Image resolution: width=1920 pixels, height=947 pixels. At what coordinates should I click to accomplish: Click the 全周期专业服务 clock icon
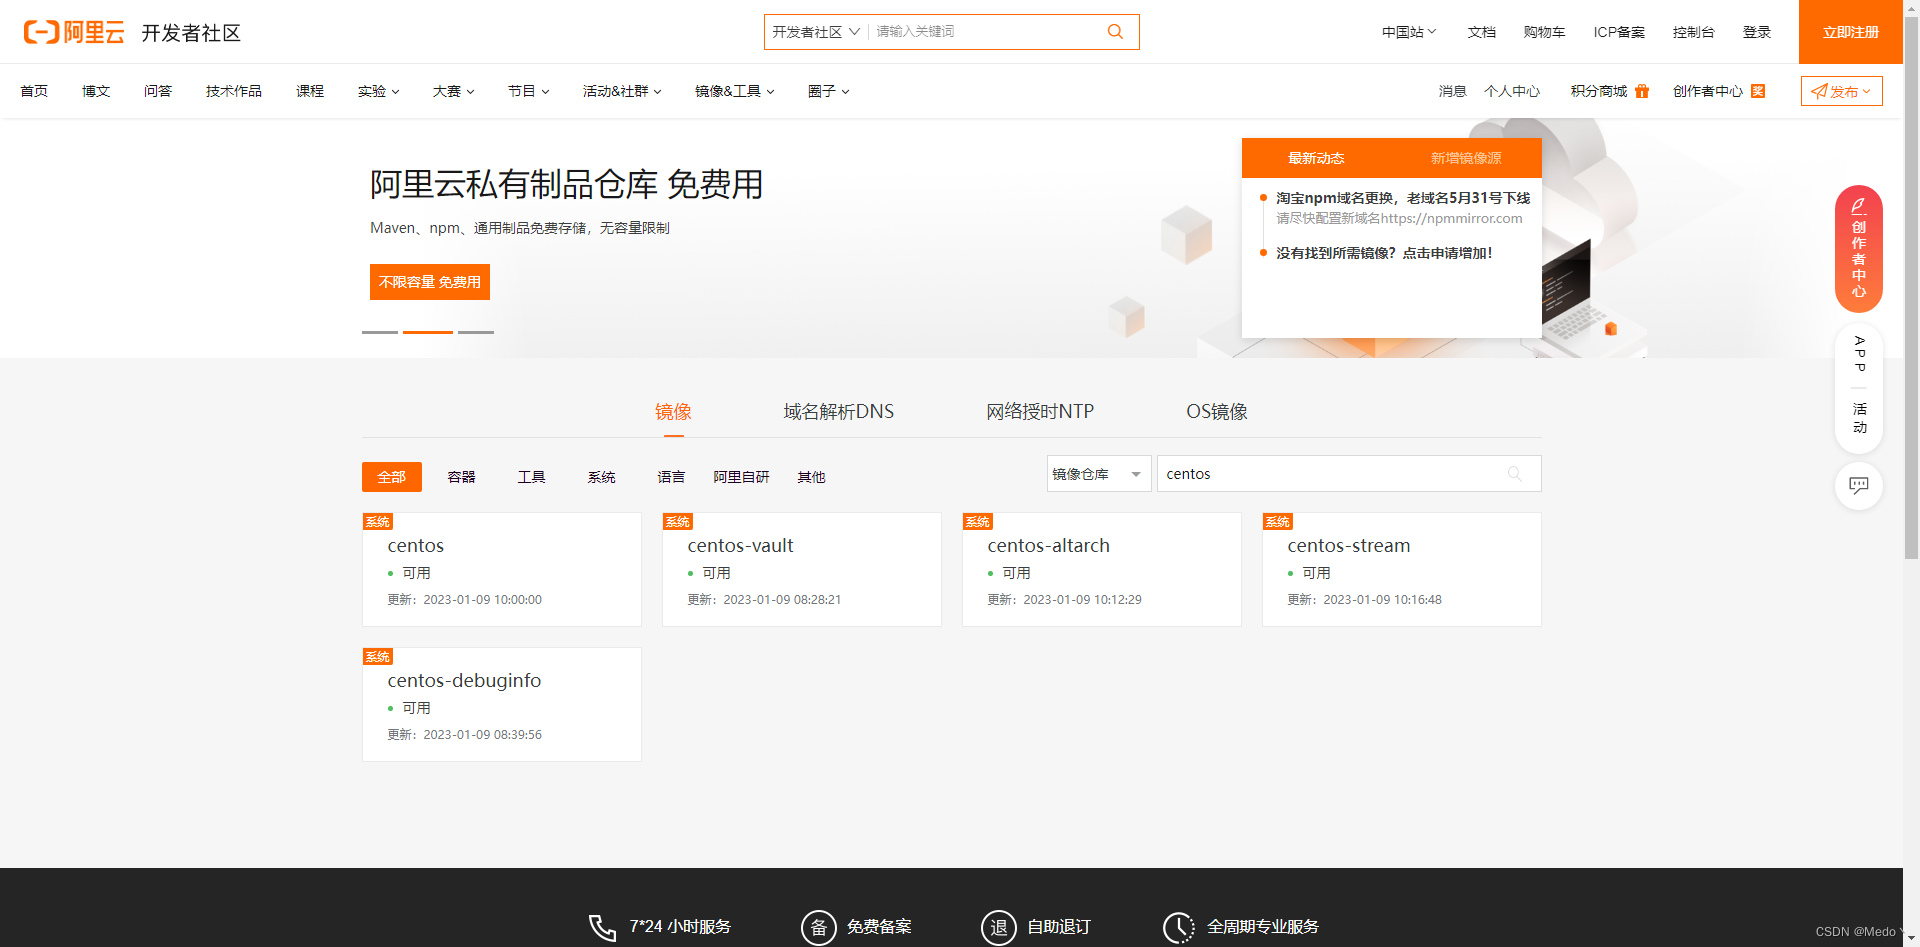[x=1179, y=927]
